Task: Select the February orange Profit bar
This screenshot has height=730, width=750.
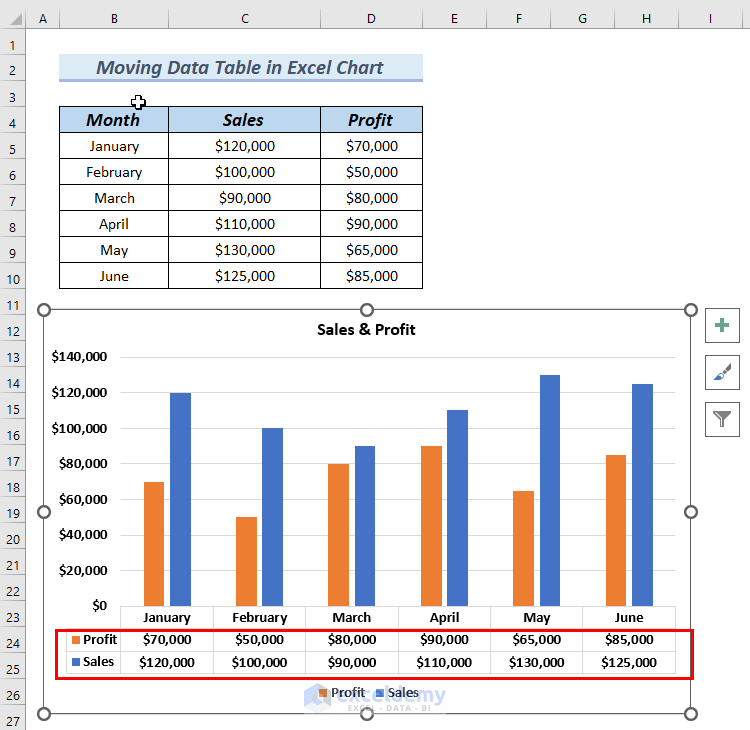Action: tap(246, 562)
